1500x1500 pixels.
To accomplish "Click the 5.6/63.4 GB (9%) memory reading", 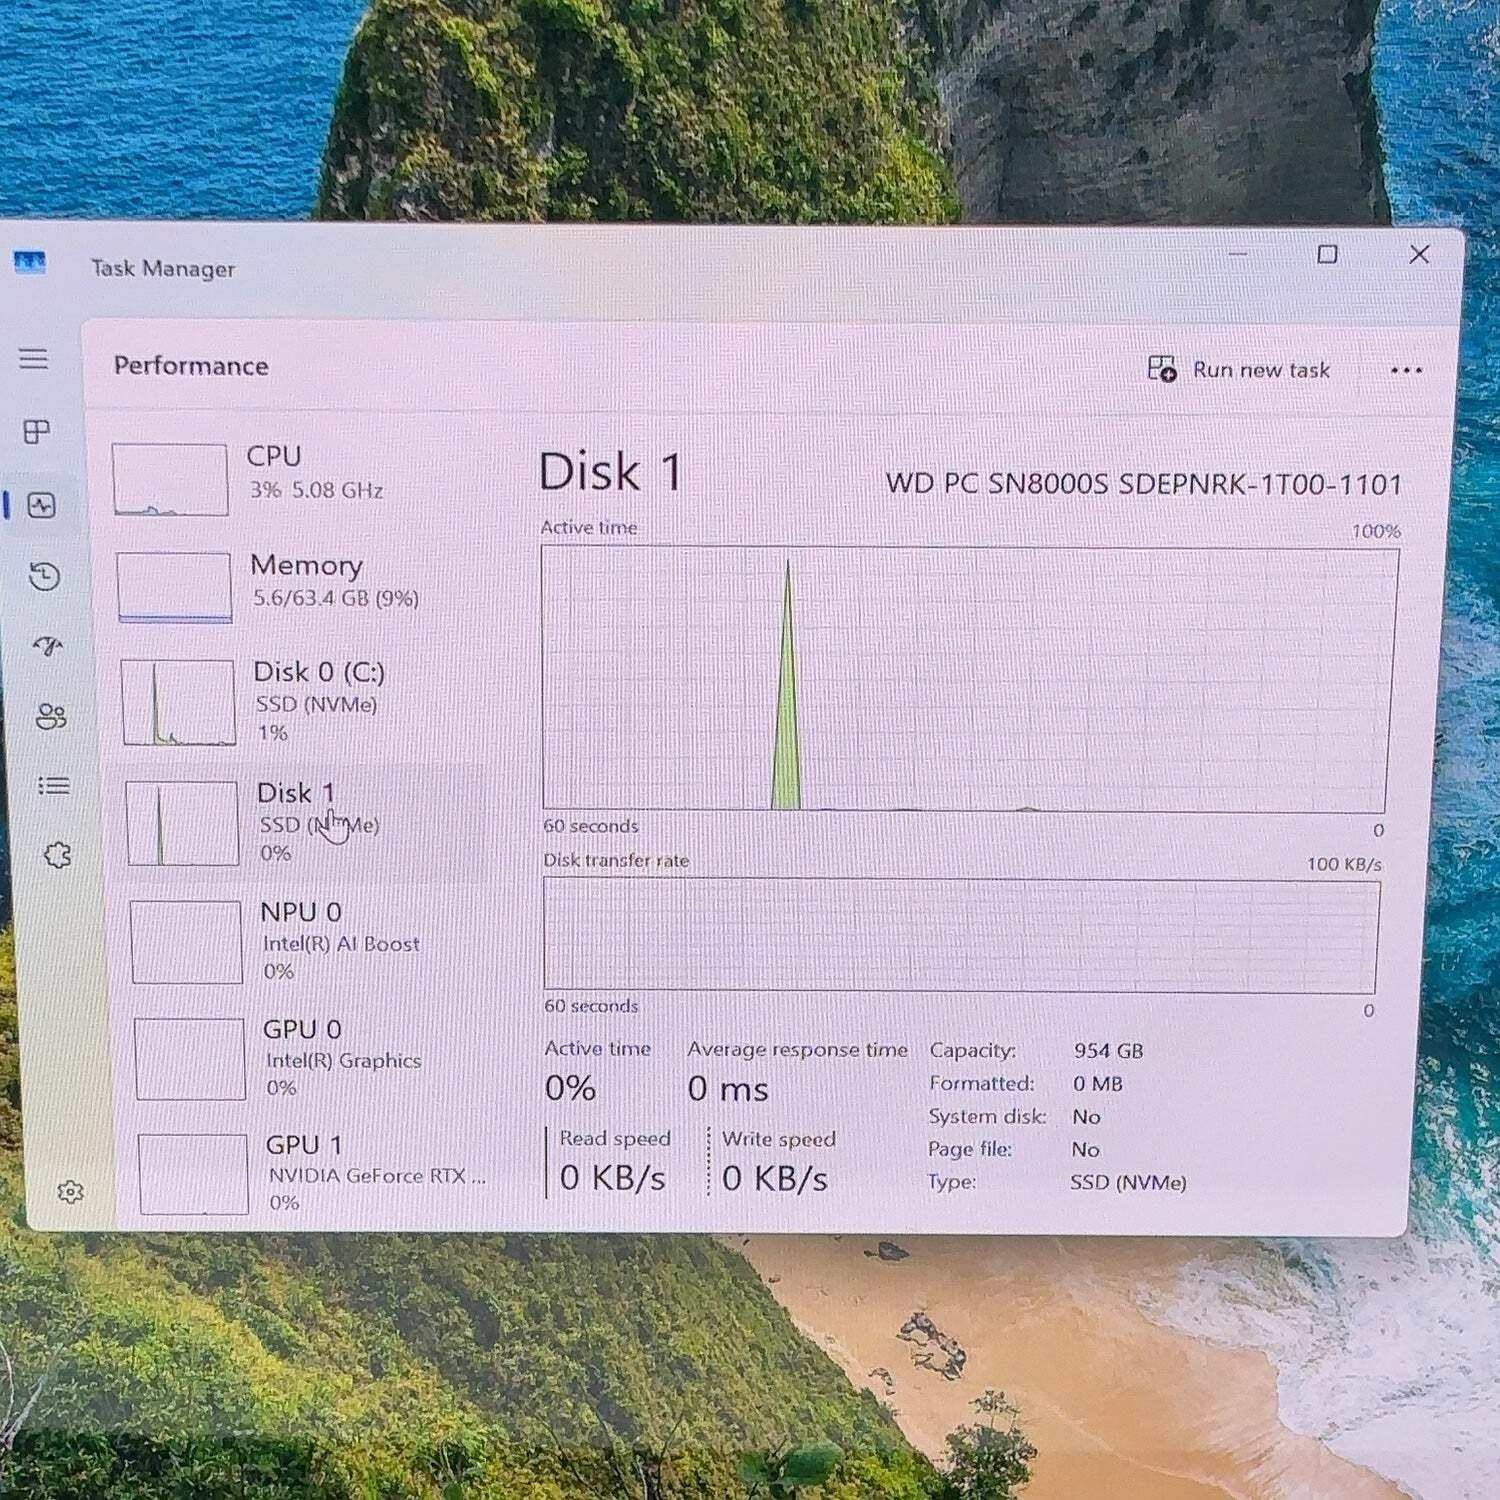I will pos(336,598).
